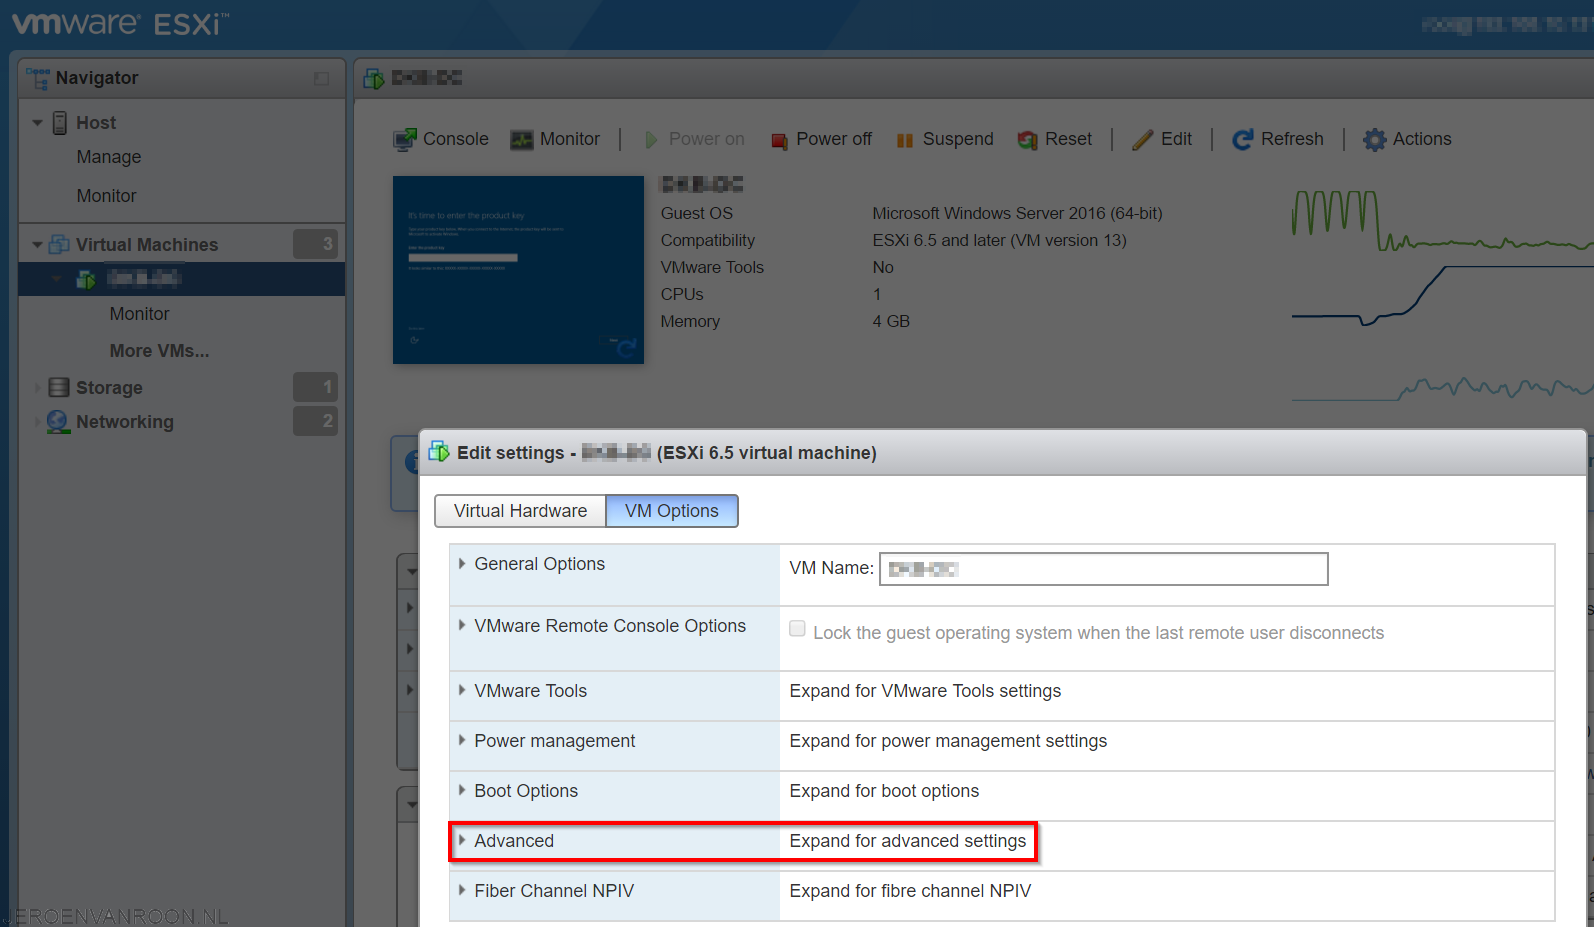Reset the virtual machine
Image resolution: width=1594 pixels, height=927 pixels.
coord(1055,139)
